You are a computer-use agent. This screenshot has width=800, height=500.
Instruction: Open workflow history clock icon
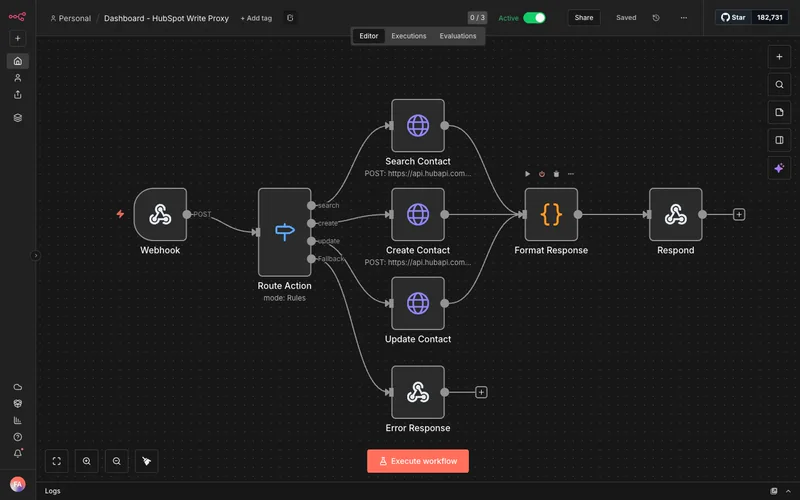656,18
